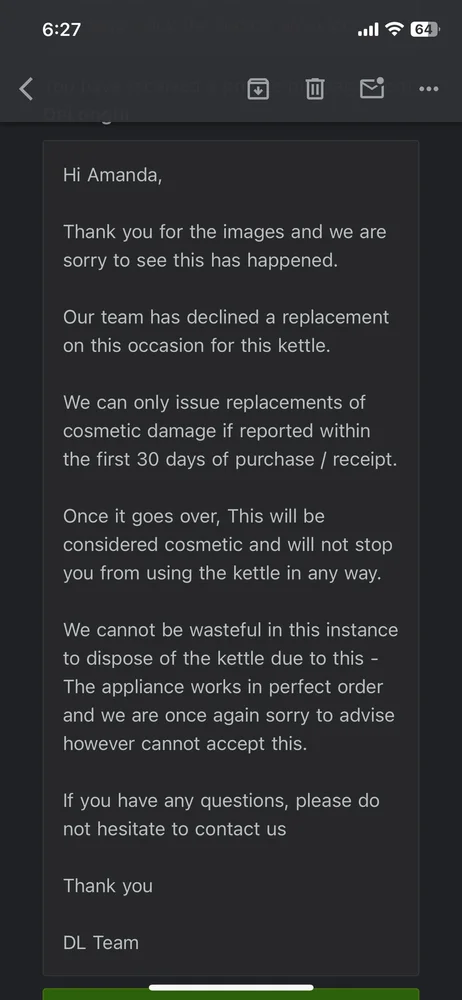Tap the "We cannot be wasteful" paragraph
462x1000 pixels.
point(230,686)
